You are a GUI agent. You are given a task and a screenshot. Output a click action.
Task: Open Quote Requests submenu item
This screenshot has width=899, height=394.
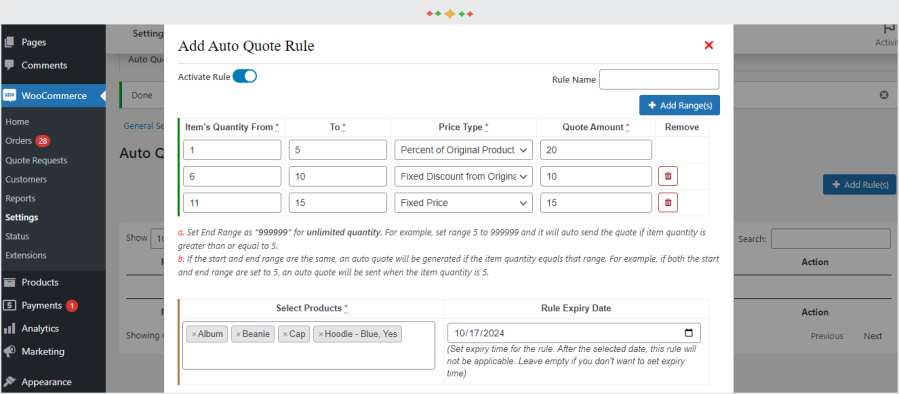point(36,161)
